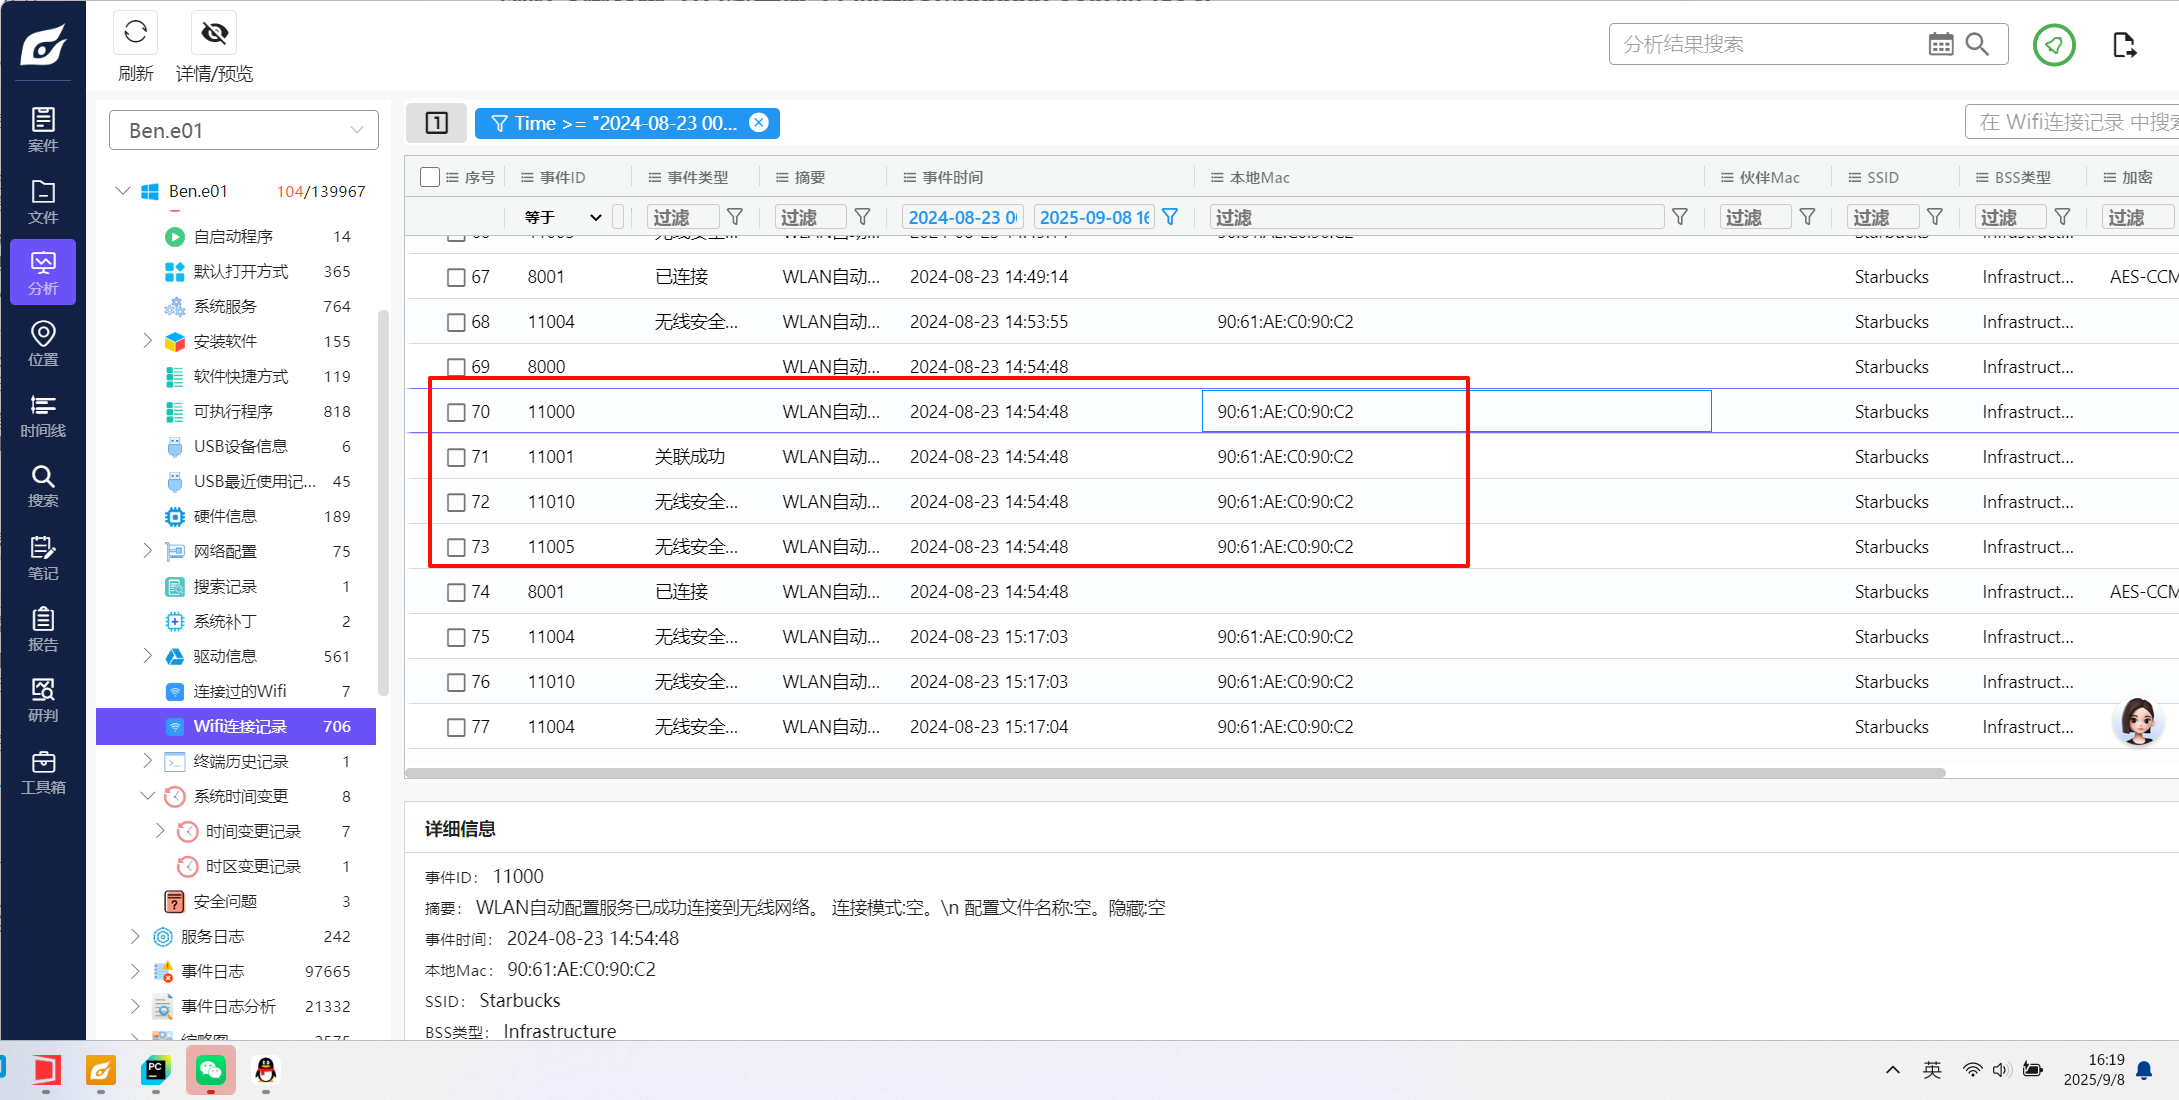Open the Timeline (时间线) sidebar icon
The height and width of the screenshot is (1100, 2179).
point(43,415)
